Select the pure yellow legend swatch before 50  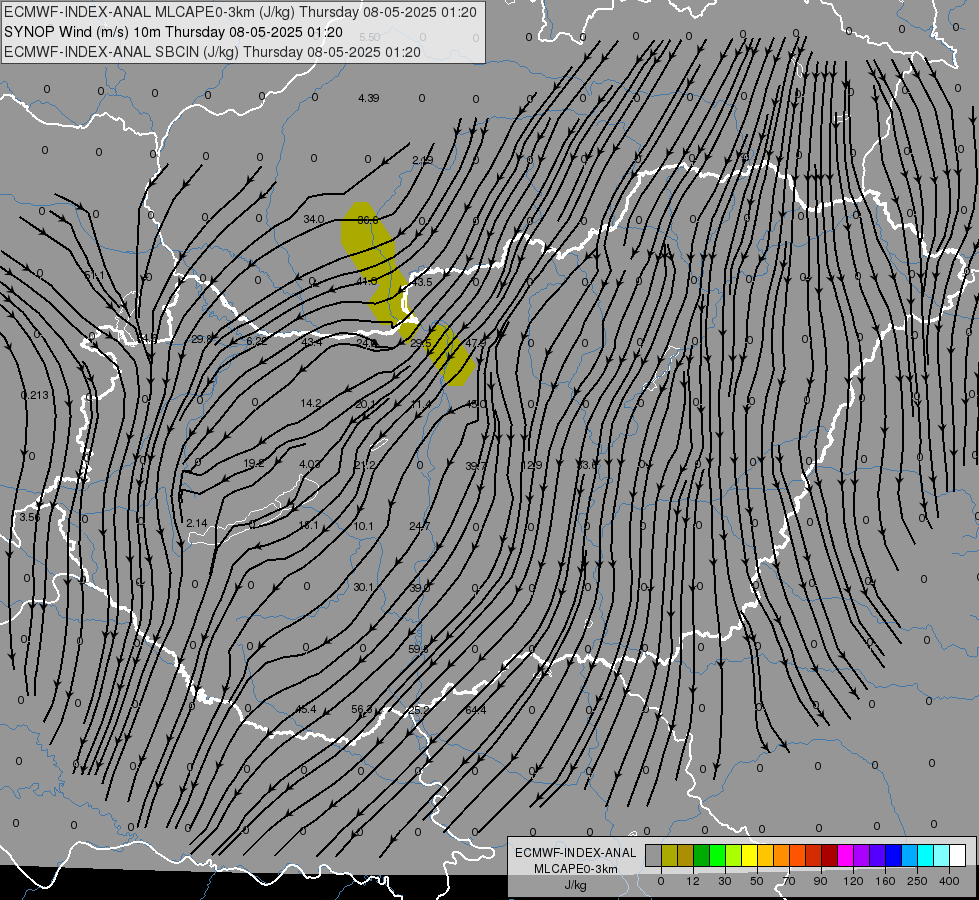click(x=750, y=855)
